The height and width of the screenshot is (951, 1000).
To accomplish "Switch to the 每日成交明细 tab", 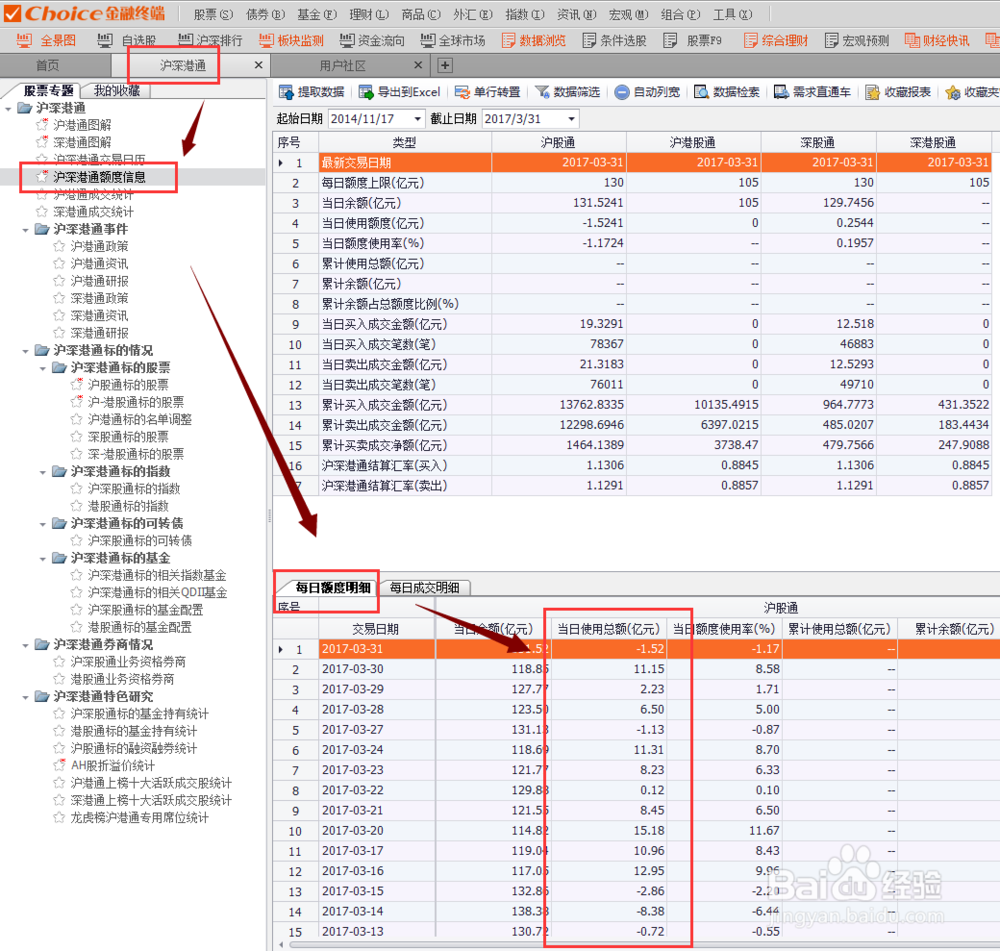I will 425,587.
